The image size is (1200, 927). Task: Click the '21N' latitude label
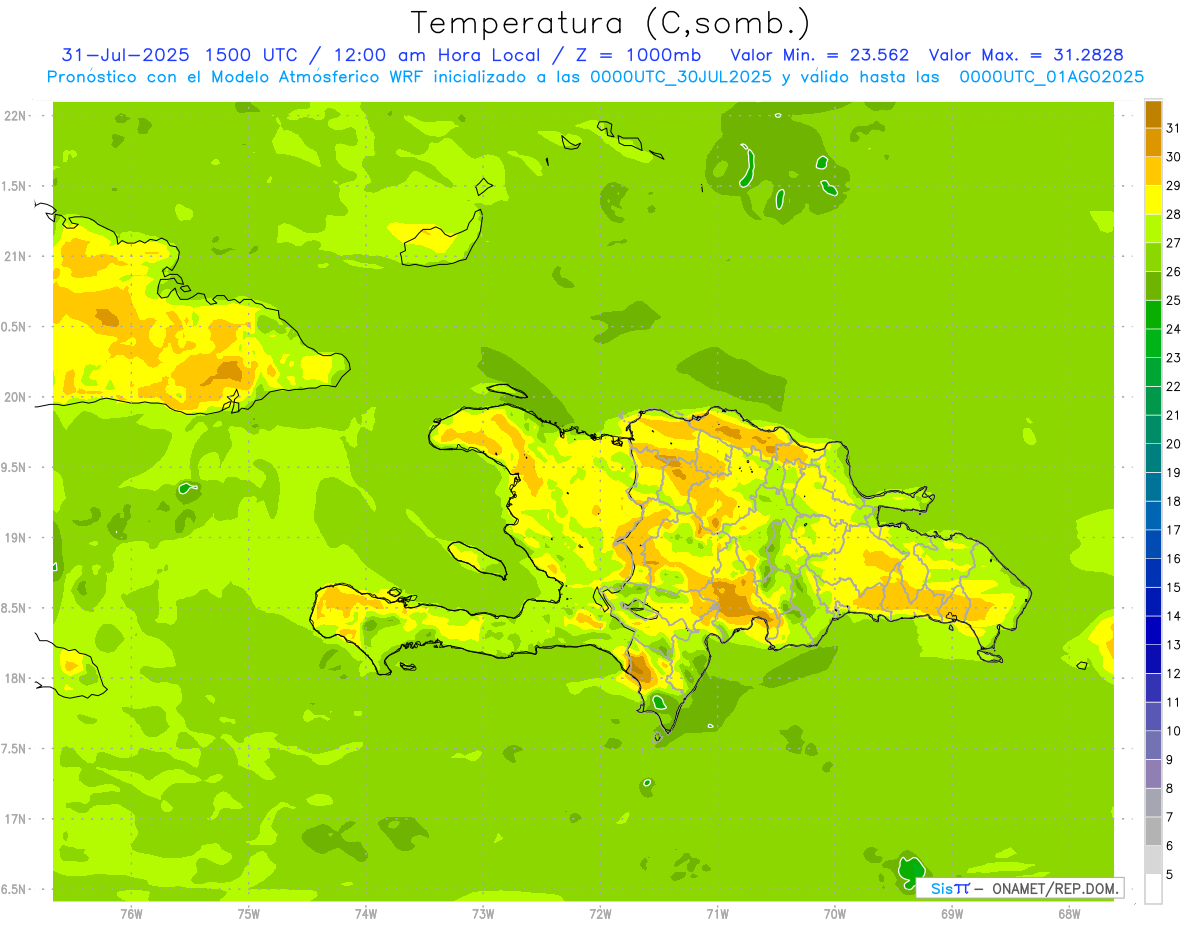tap(15, 256)
